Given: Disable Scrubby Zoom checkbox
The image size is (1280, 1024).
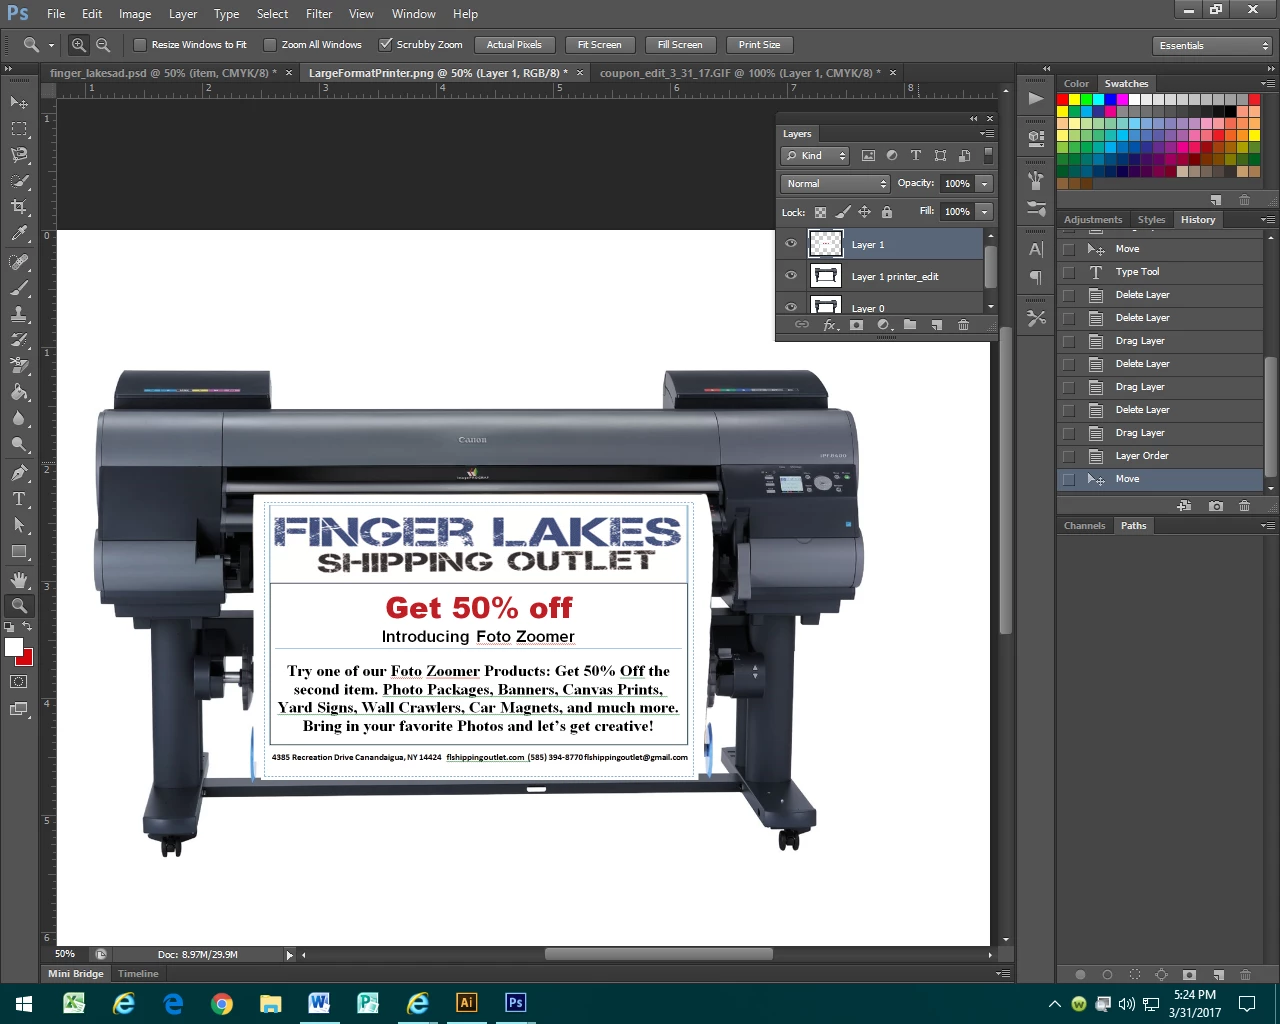Looking at the screenshot, I should (x=385, y=45).
